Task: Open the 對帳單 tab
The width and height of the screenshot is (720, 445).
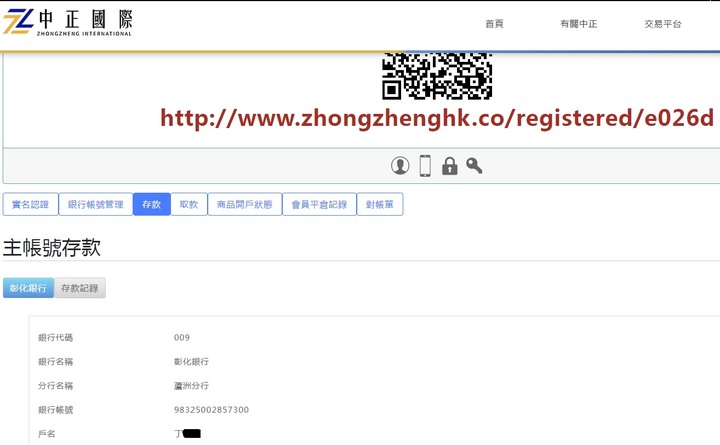Action: point(380,204)
